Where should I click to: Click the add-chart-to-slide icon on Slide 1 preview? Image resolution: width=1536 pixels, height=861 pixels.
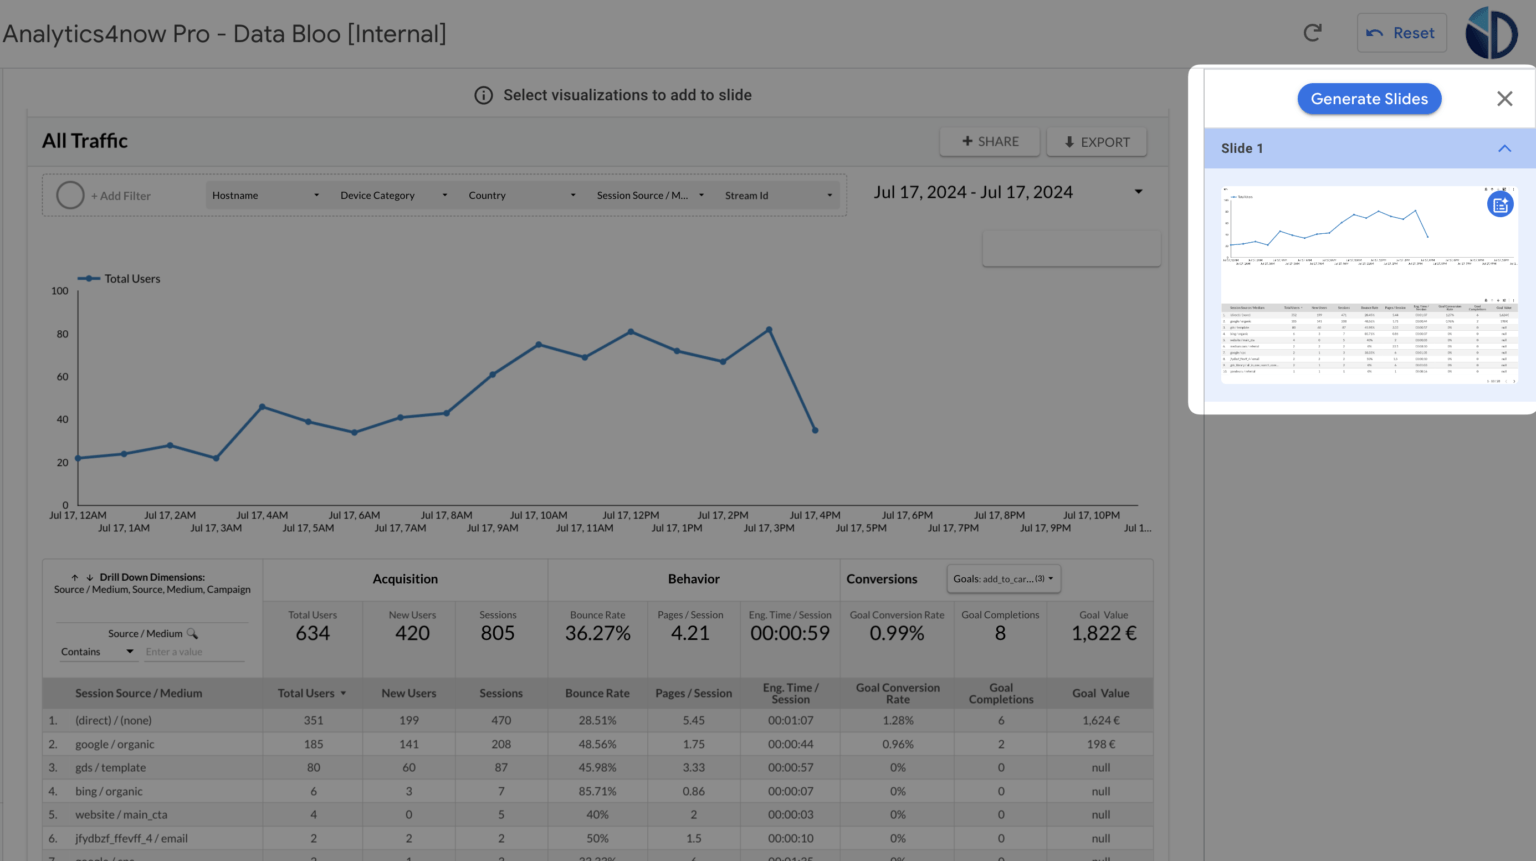pyautogui.click(x=1500, y=204)
